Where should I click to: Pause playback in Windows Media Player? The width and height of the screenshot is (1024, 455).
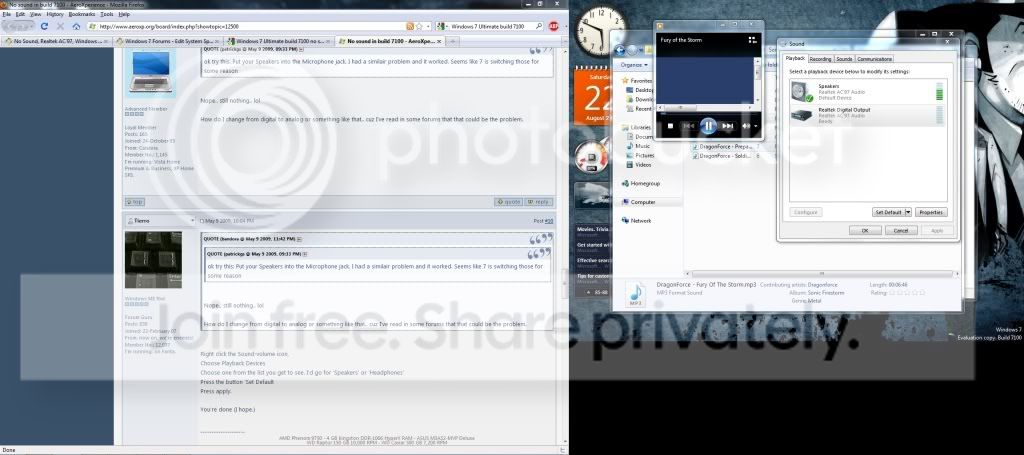[708, 125]
